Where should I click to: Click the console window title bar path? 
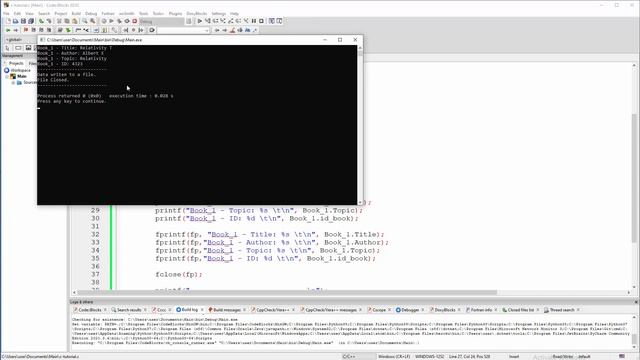[94, 40]
